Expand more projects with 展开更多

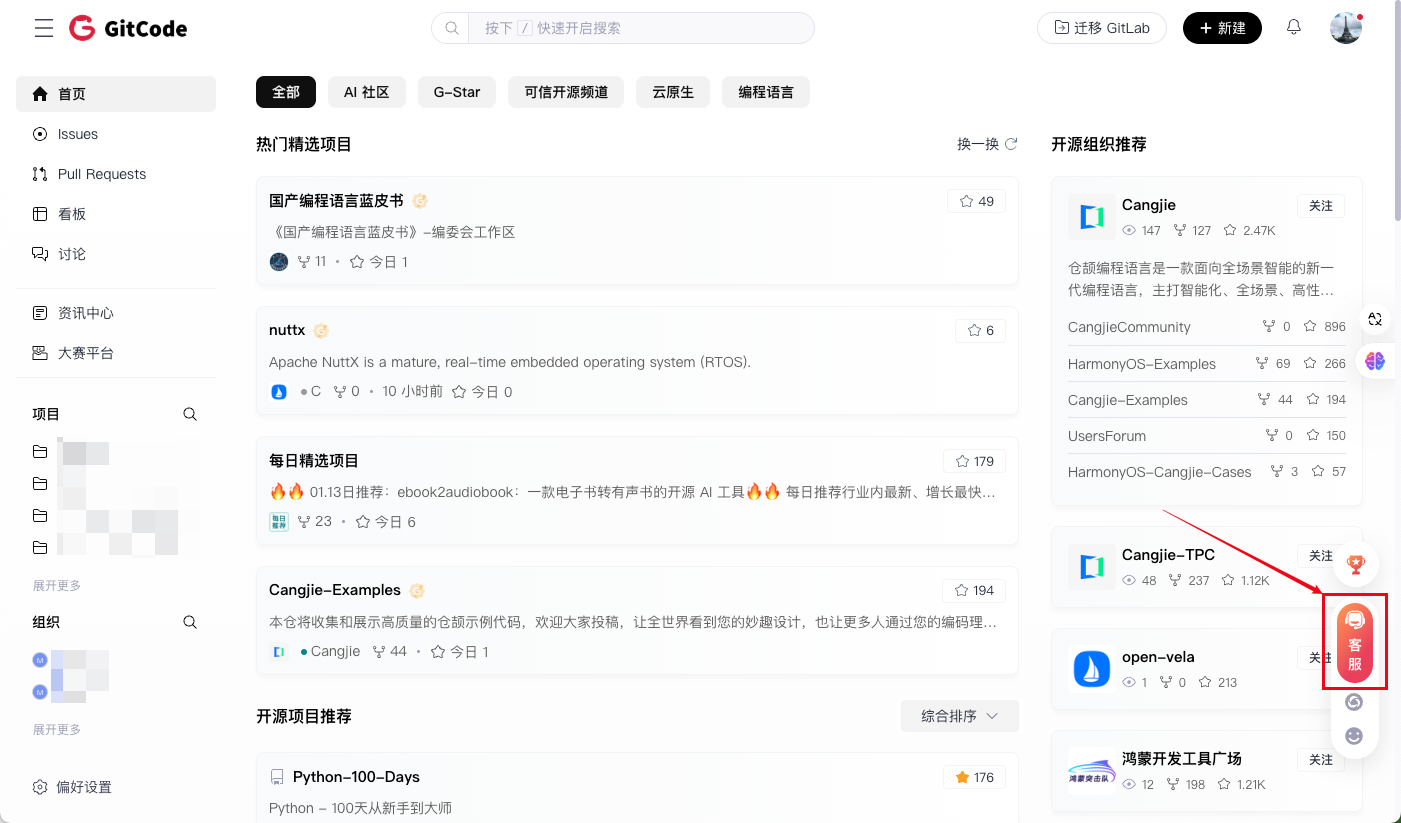[57, 585]
